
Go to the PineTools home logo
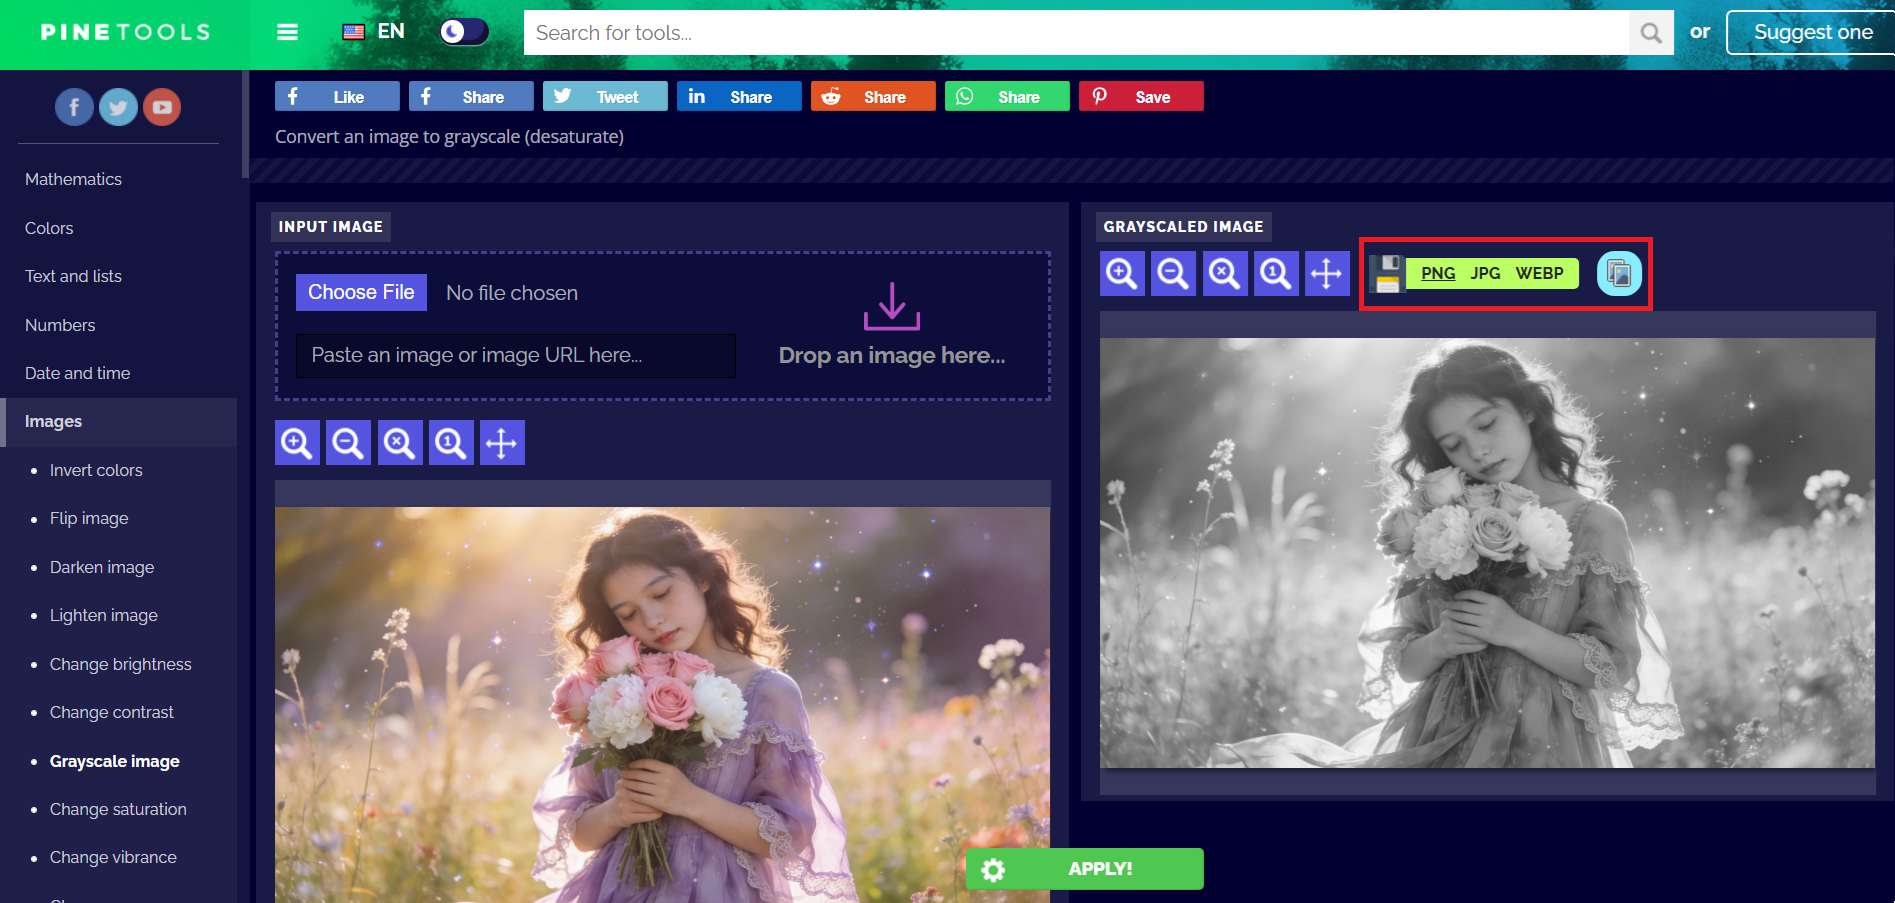point(125,32)
